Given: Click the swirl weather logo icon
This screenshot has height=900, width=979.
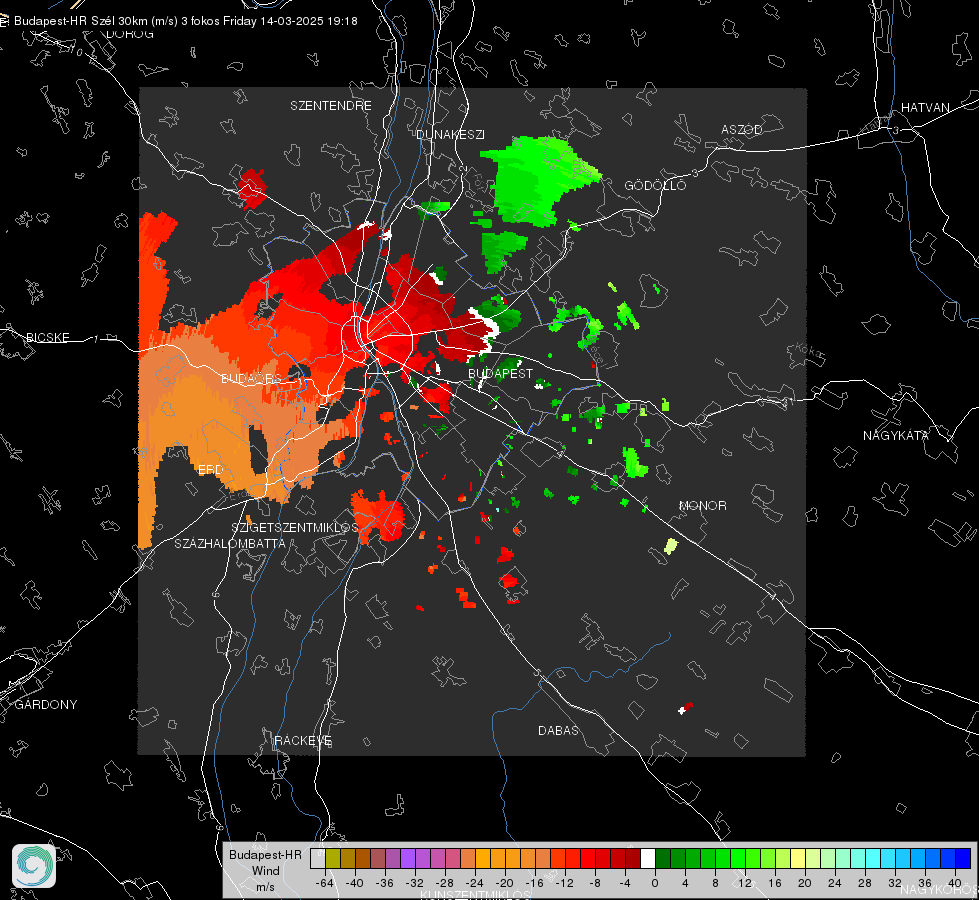Looking at the screenshot, I should click(x=34, y=866).
